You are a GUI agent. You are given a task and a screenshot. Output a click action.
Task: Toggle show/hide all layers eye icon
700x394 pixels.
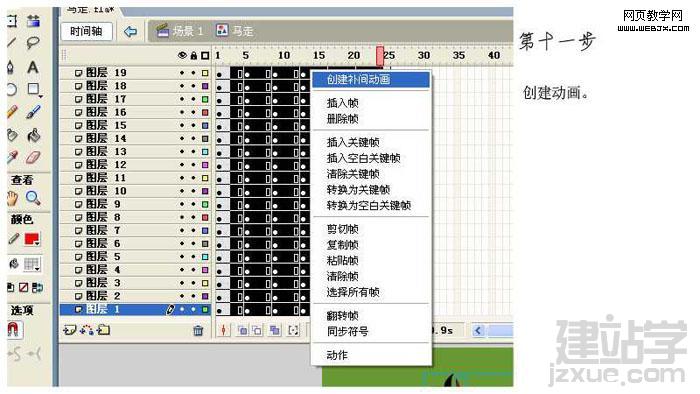(182, 55)
